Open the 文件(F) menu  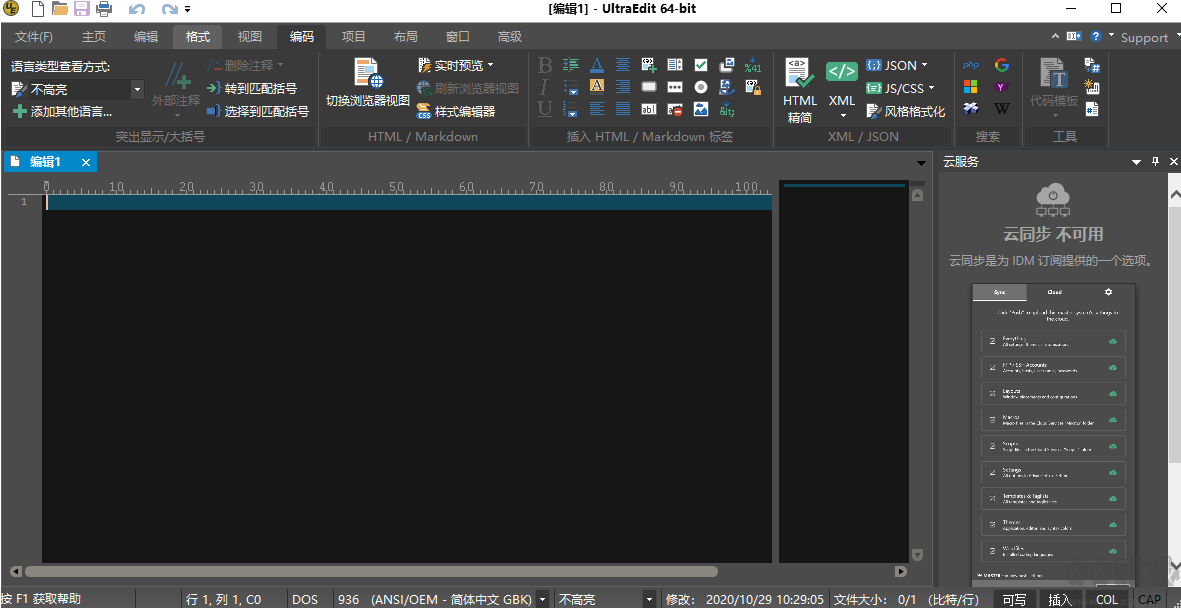[x=33, y=36]
